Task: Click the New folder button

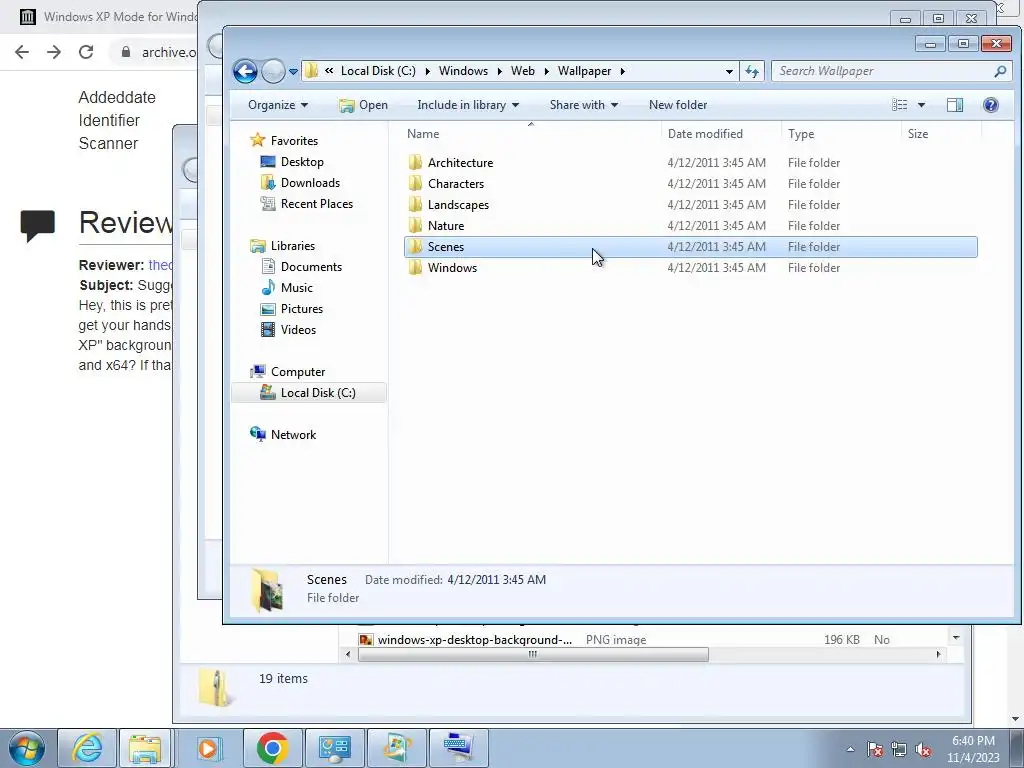Action: [678, 105]
